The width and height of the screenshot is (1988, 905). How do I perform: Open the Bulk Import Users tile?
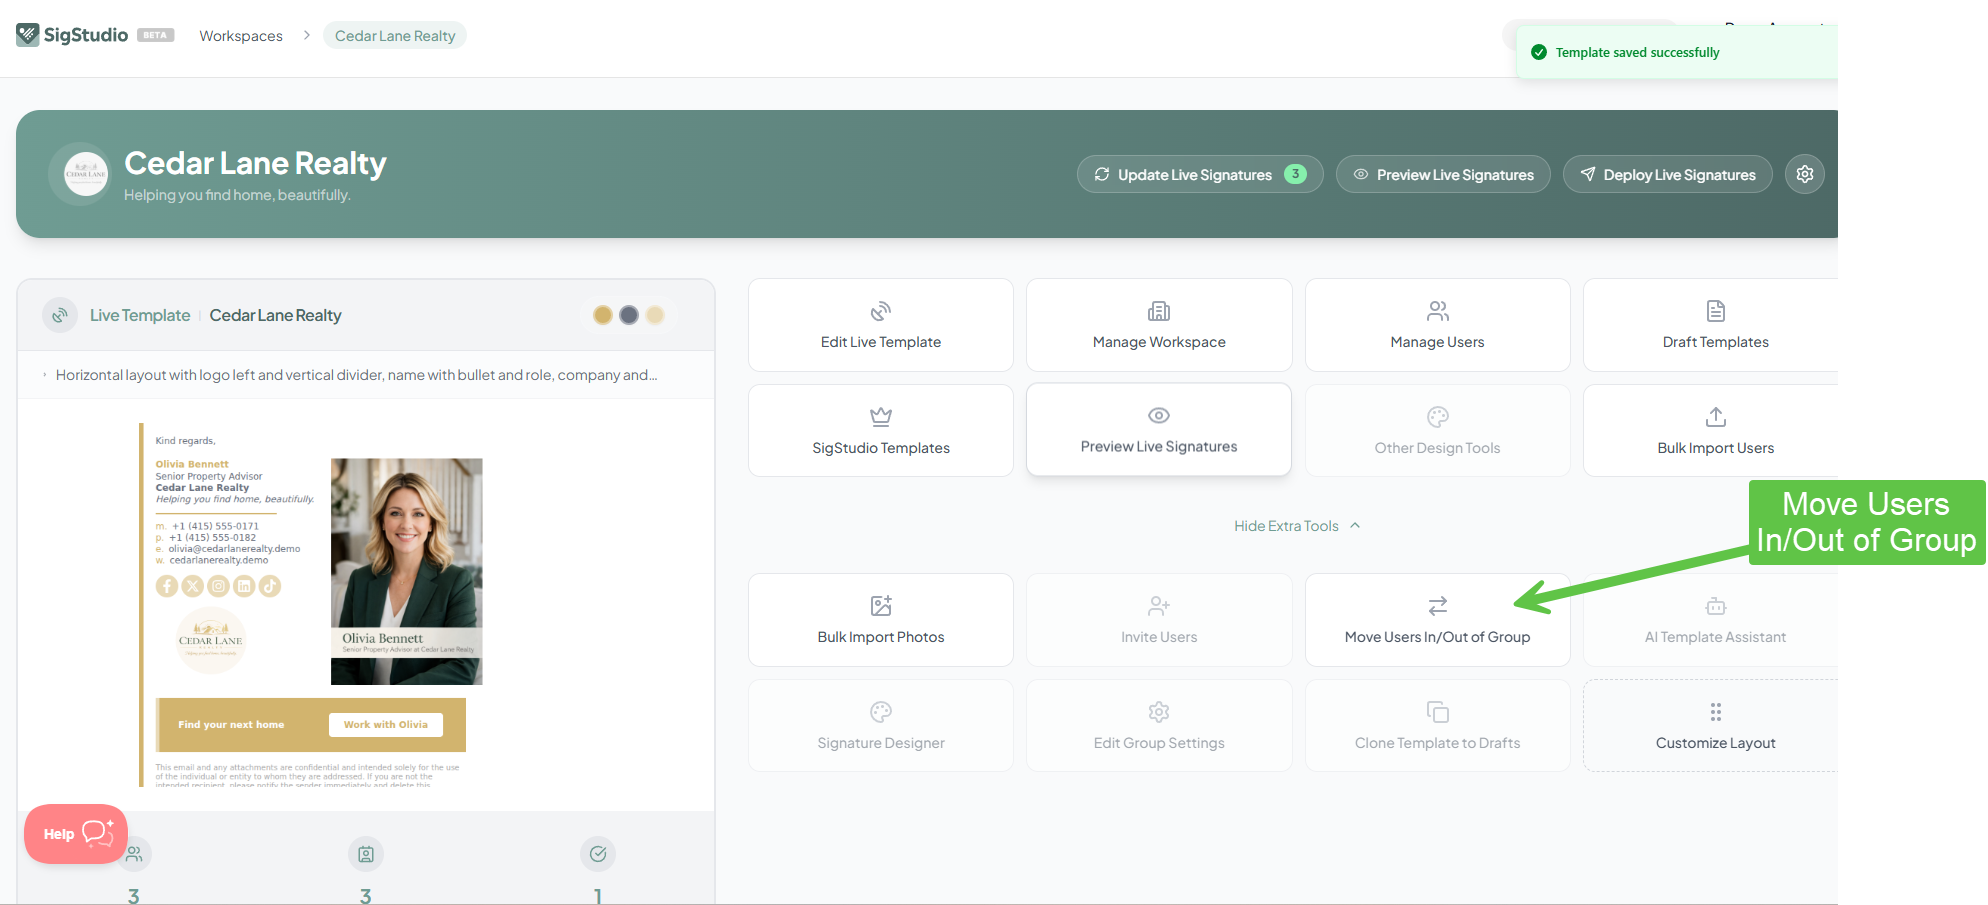point(1711,431)
